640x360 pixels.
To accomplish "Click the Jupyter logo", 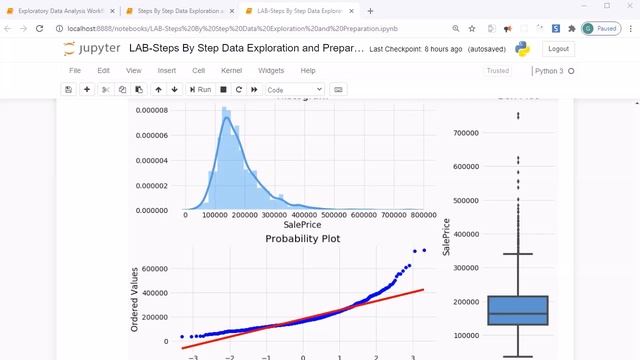I will [92, 48].
